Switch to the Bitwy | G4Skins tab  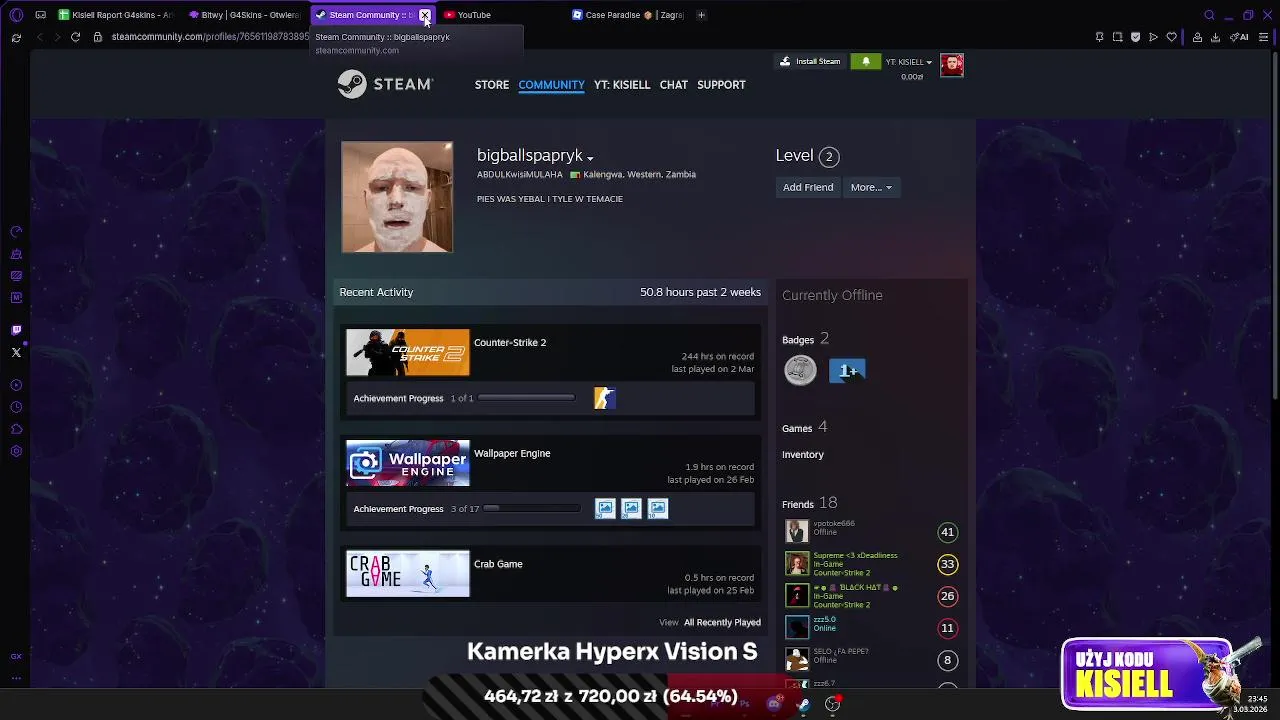pyautogui.click(x=246, y=15)
